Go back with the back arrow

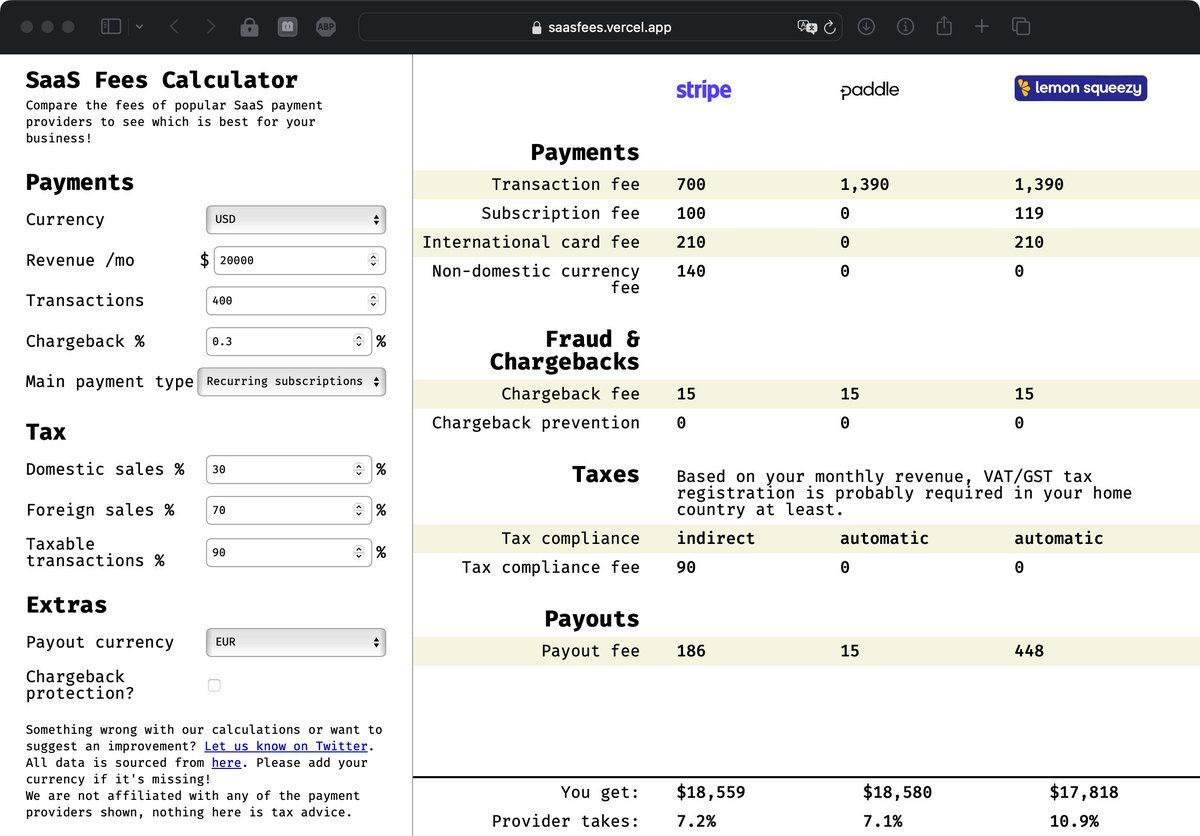(175, 27)
